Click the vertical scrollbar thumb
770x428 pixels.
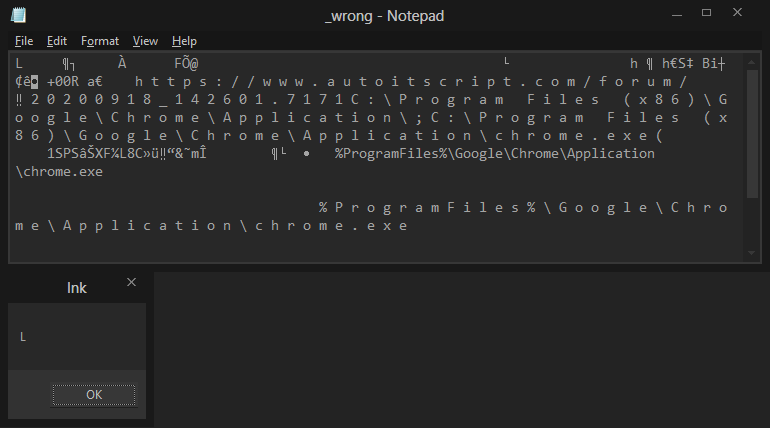752,134
